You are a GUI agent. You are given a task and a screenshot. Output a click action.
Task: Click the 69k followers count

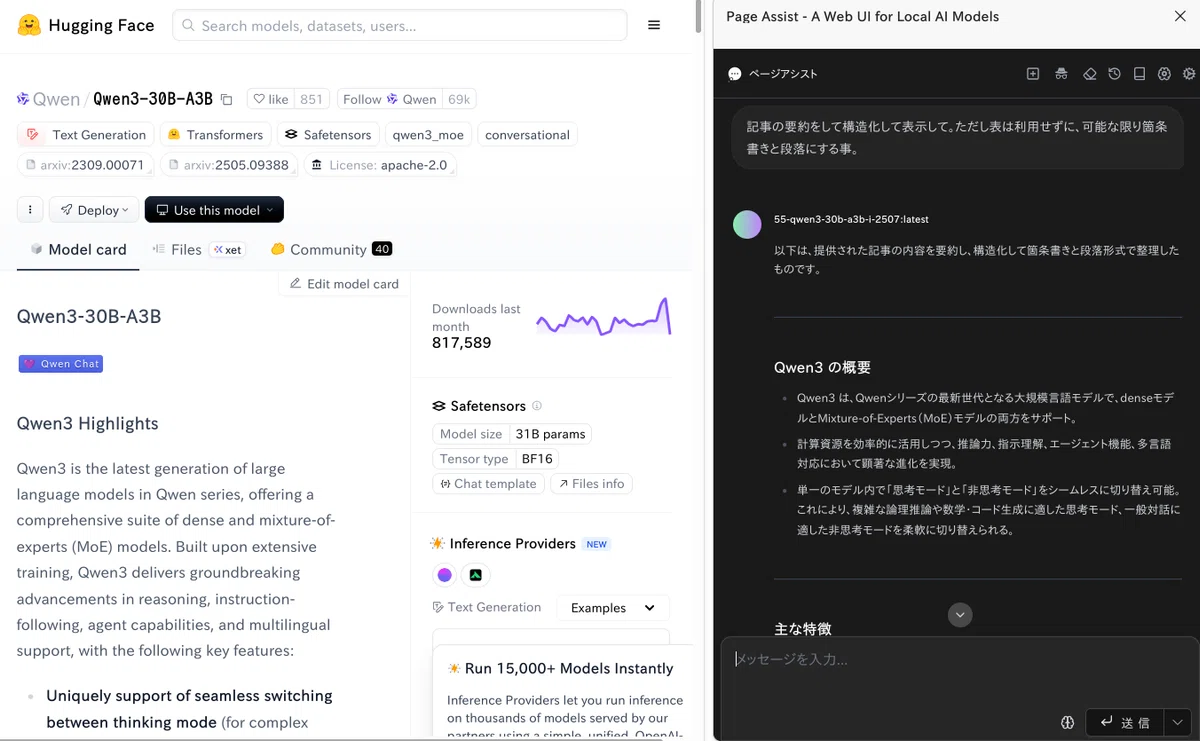tap(459, 99)
